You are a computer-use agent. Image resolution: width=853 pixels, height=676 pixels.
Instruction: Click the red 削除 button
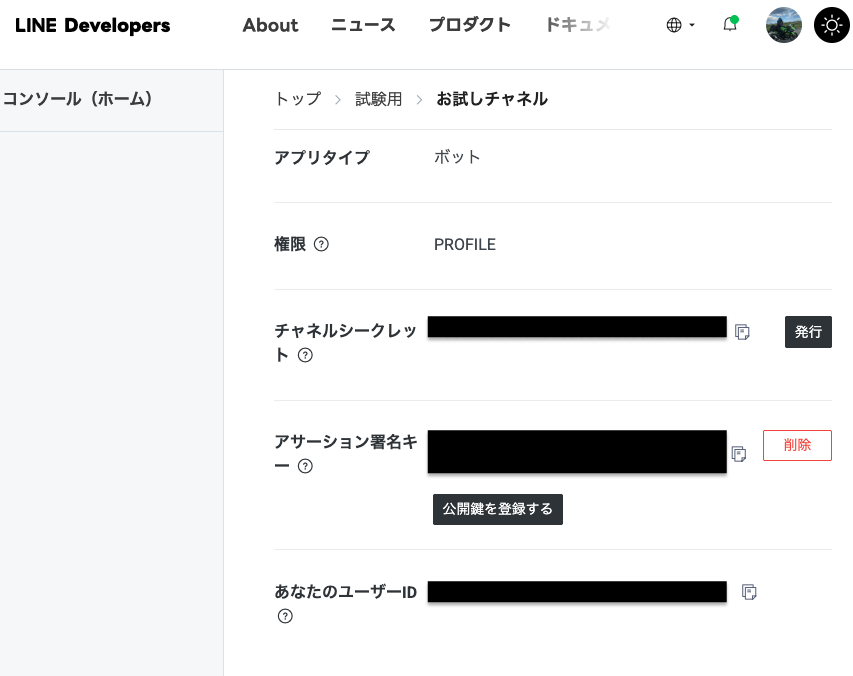(797, 445)
